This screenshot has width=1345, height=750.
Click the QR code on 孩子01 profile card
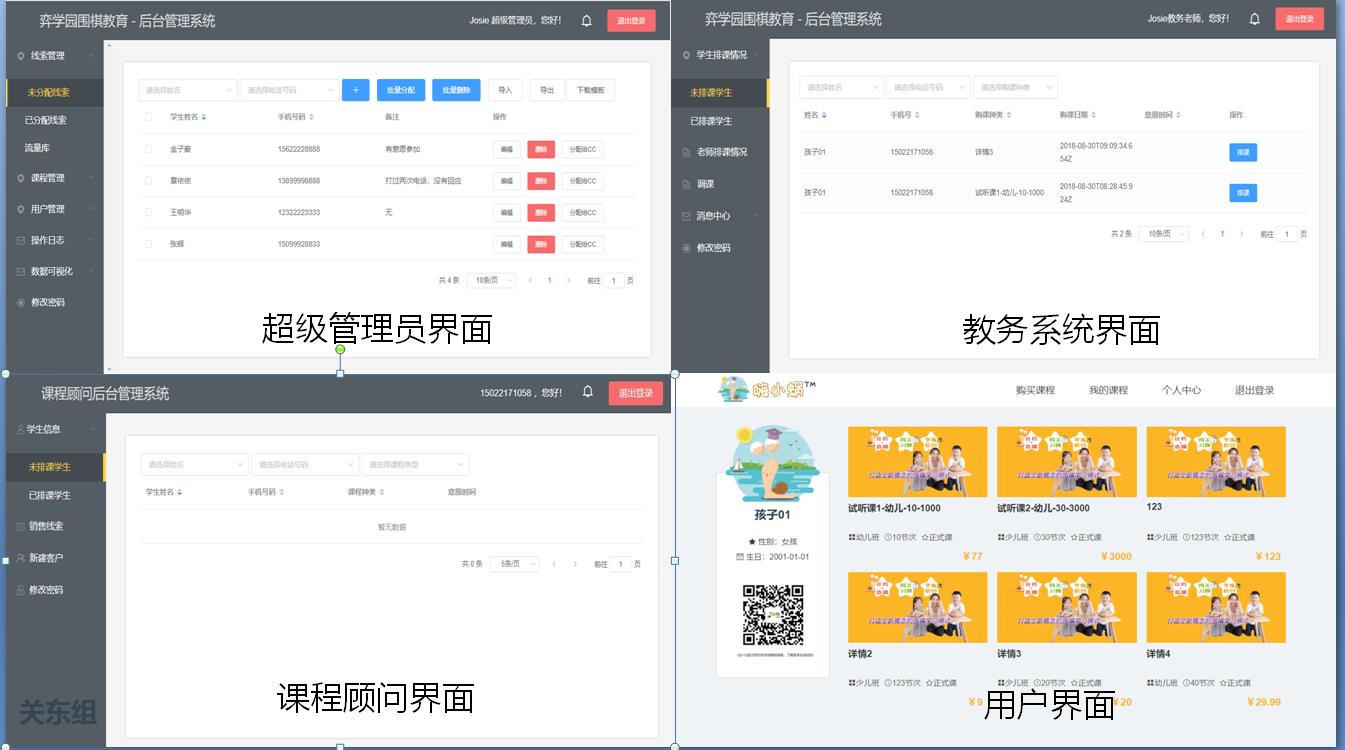pyautogui.click(x=772, y=615)
